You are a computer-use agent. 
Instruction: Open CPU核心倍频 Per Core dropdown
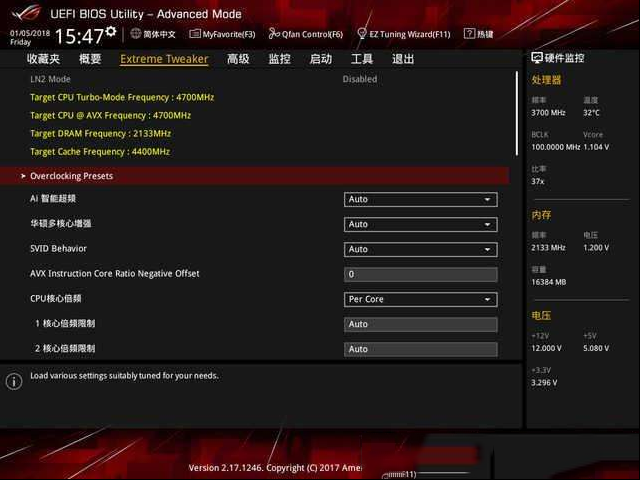[421, 299]
